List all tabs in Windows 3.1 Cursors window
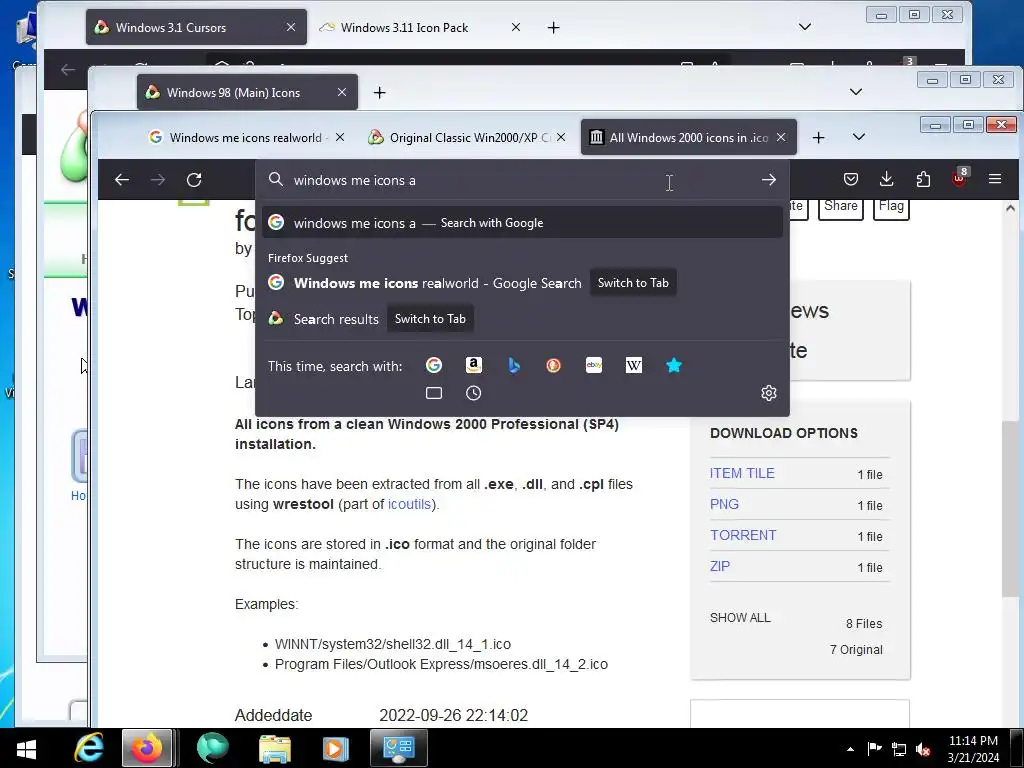The width and height of the screenshot is (1024, 768). tap(805, 27)
